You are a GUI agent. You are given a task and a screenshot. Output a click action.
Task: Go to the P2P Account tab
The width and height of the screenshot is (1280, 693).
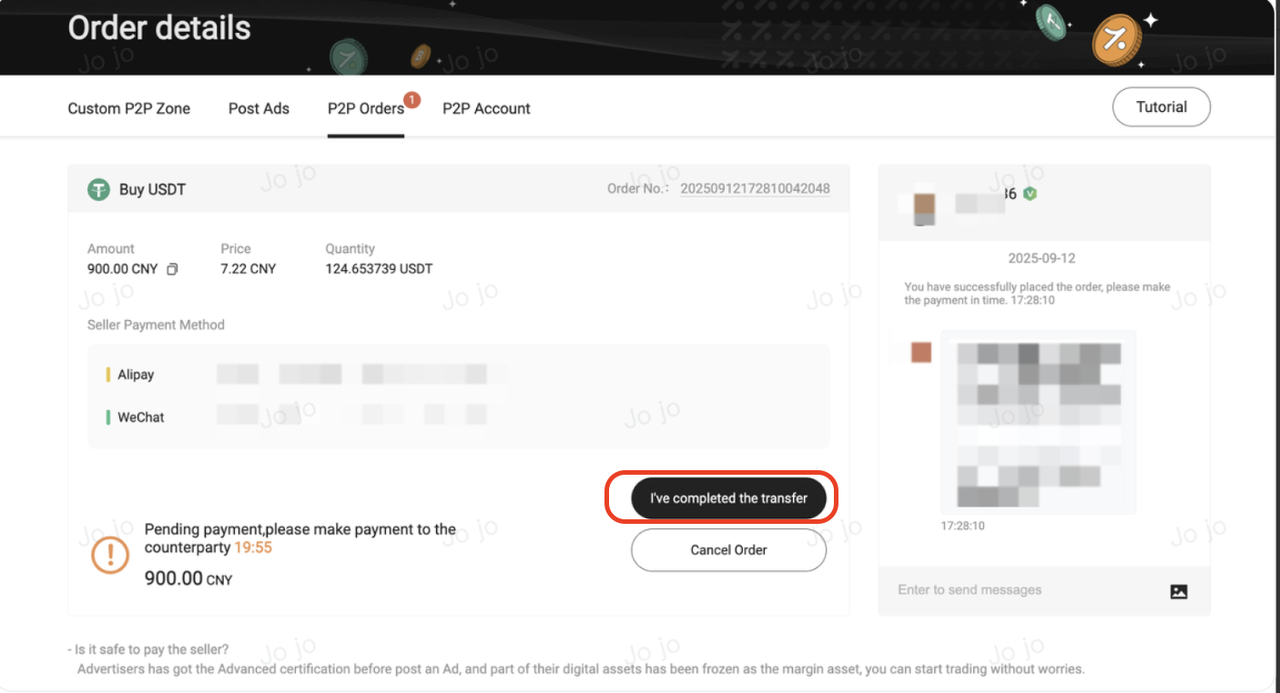tap(486, 108)
